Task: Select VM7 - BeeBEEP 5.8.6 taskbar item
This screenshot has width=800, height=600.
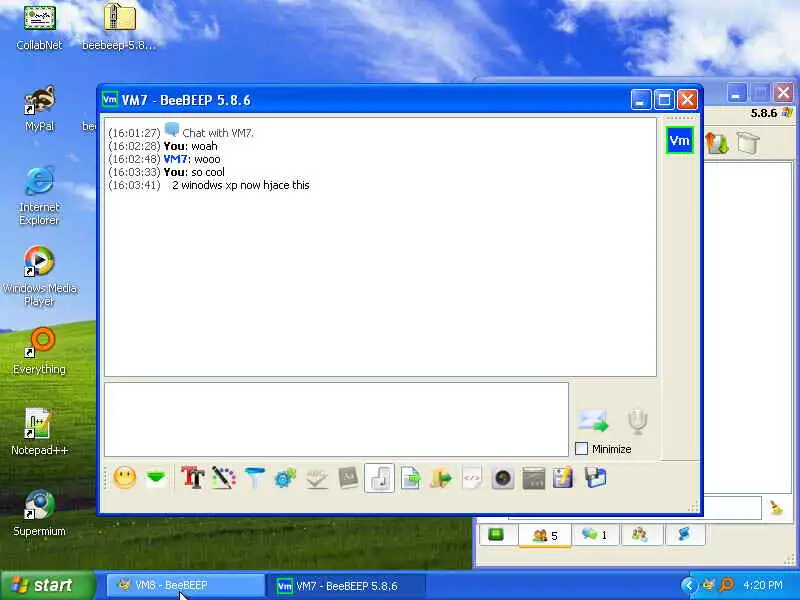Action: click(348, 586)
